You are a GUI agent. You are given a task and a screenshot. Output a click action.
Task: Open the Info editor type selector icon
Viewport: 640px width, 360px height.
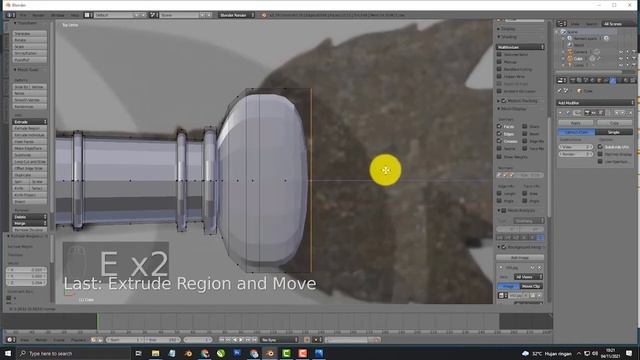tap(10, 15)
